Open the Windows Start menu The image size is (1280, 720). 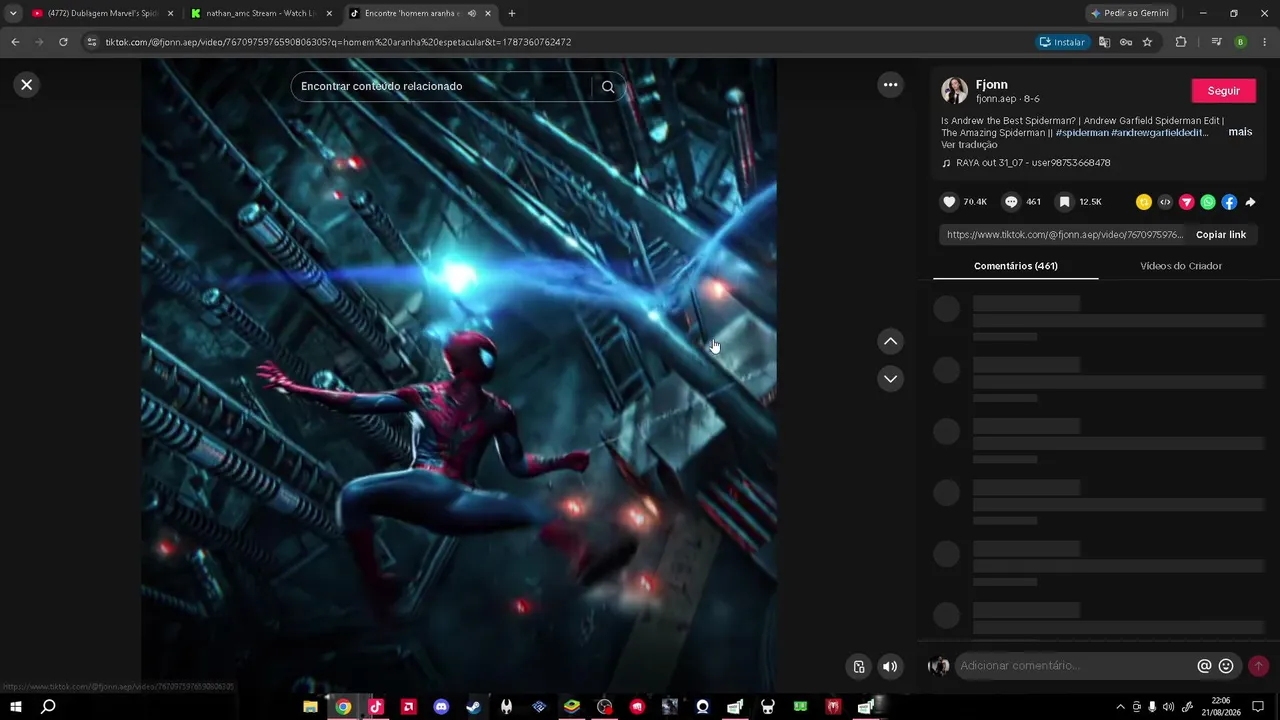16,707
